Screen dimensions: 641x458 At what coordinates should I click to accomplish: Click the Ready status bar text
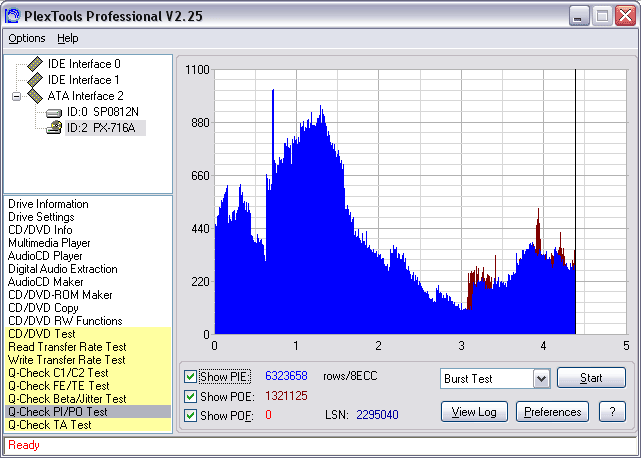pyautogui.click(x=24, y=445)
